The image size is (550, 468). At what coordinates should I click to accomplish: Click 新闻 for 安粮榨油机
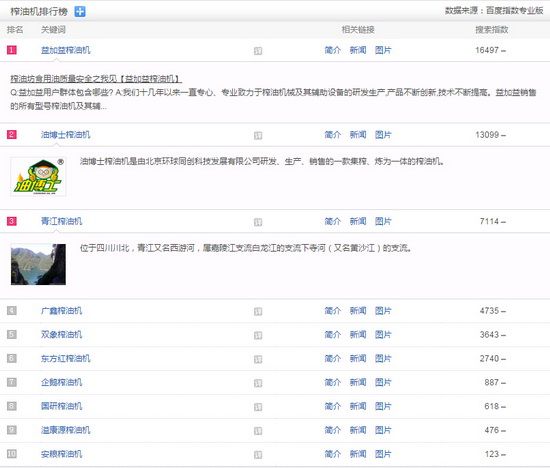tap(358, 454)
